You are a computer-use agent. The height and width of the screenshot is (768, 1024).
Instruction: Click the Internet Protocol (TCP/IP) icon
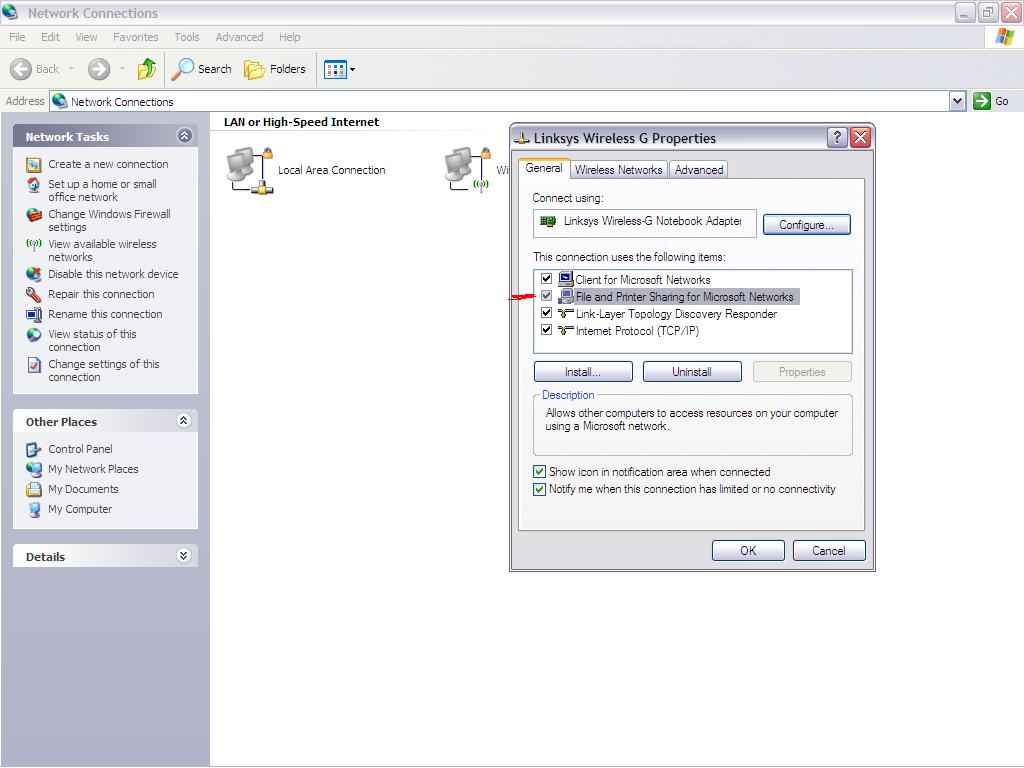[566, 331]
